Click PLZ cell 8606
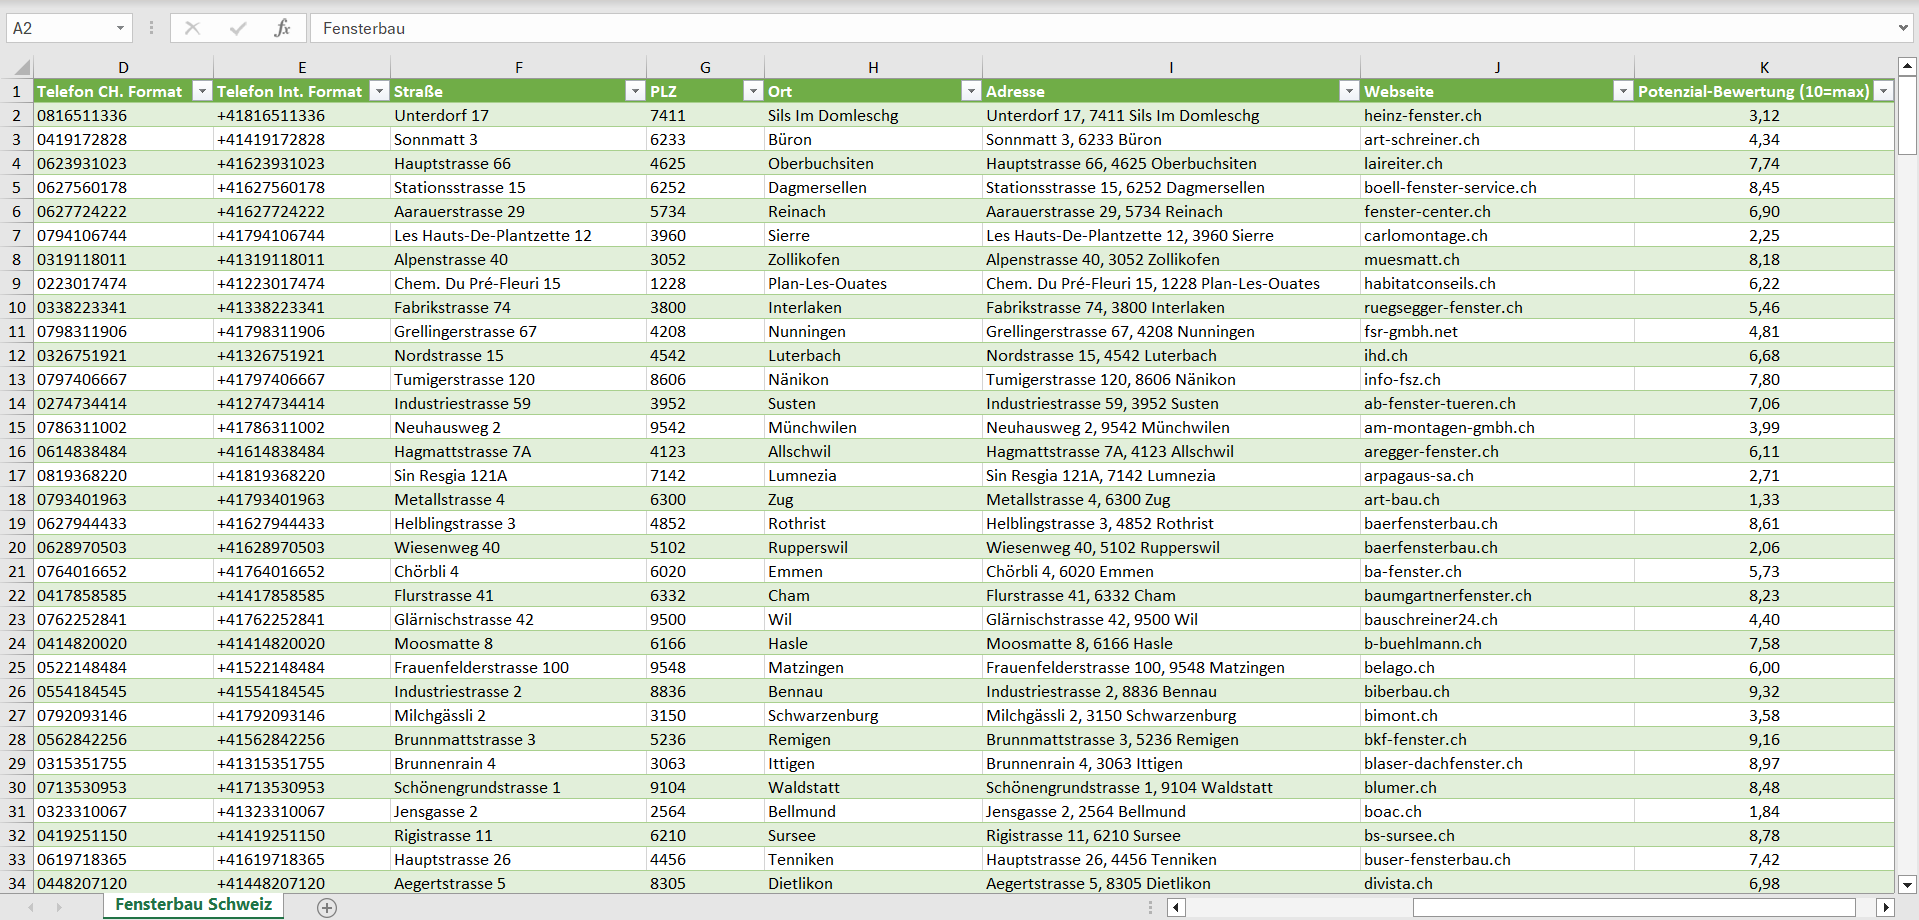 click(705, 379)
